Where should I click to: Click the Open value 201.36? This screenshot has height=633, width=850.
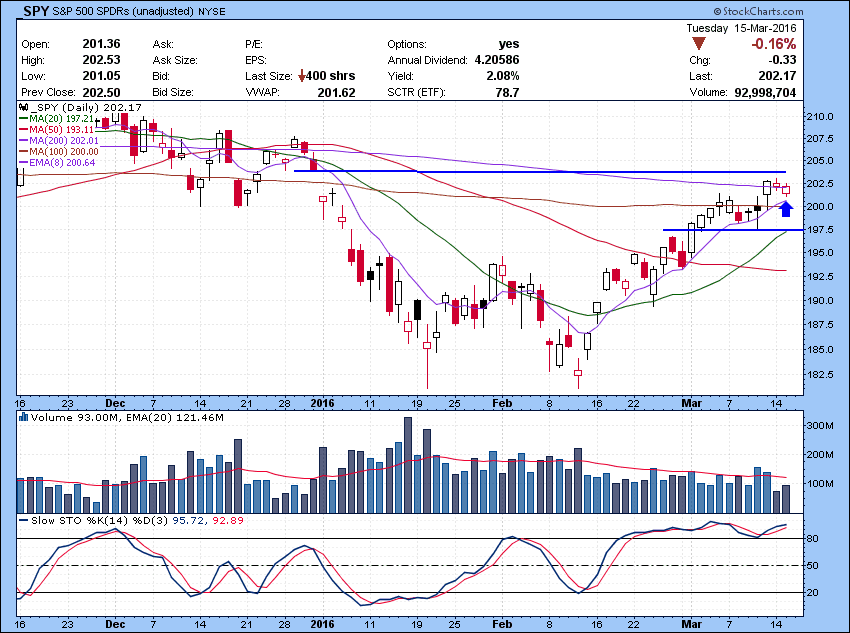[101, 44]
